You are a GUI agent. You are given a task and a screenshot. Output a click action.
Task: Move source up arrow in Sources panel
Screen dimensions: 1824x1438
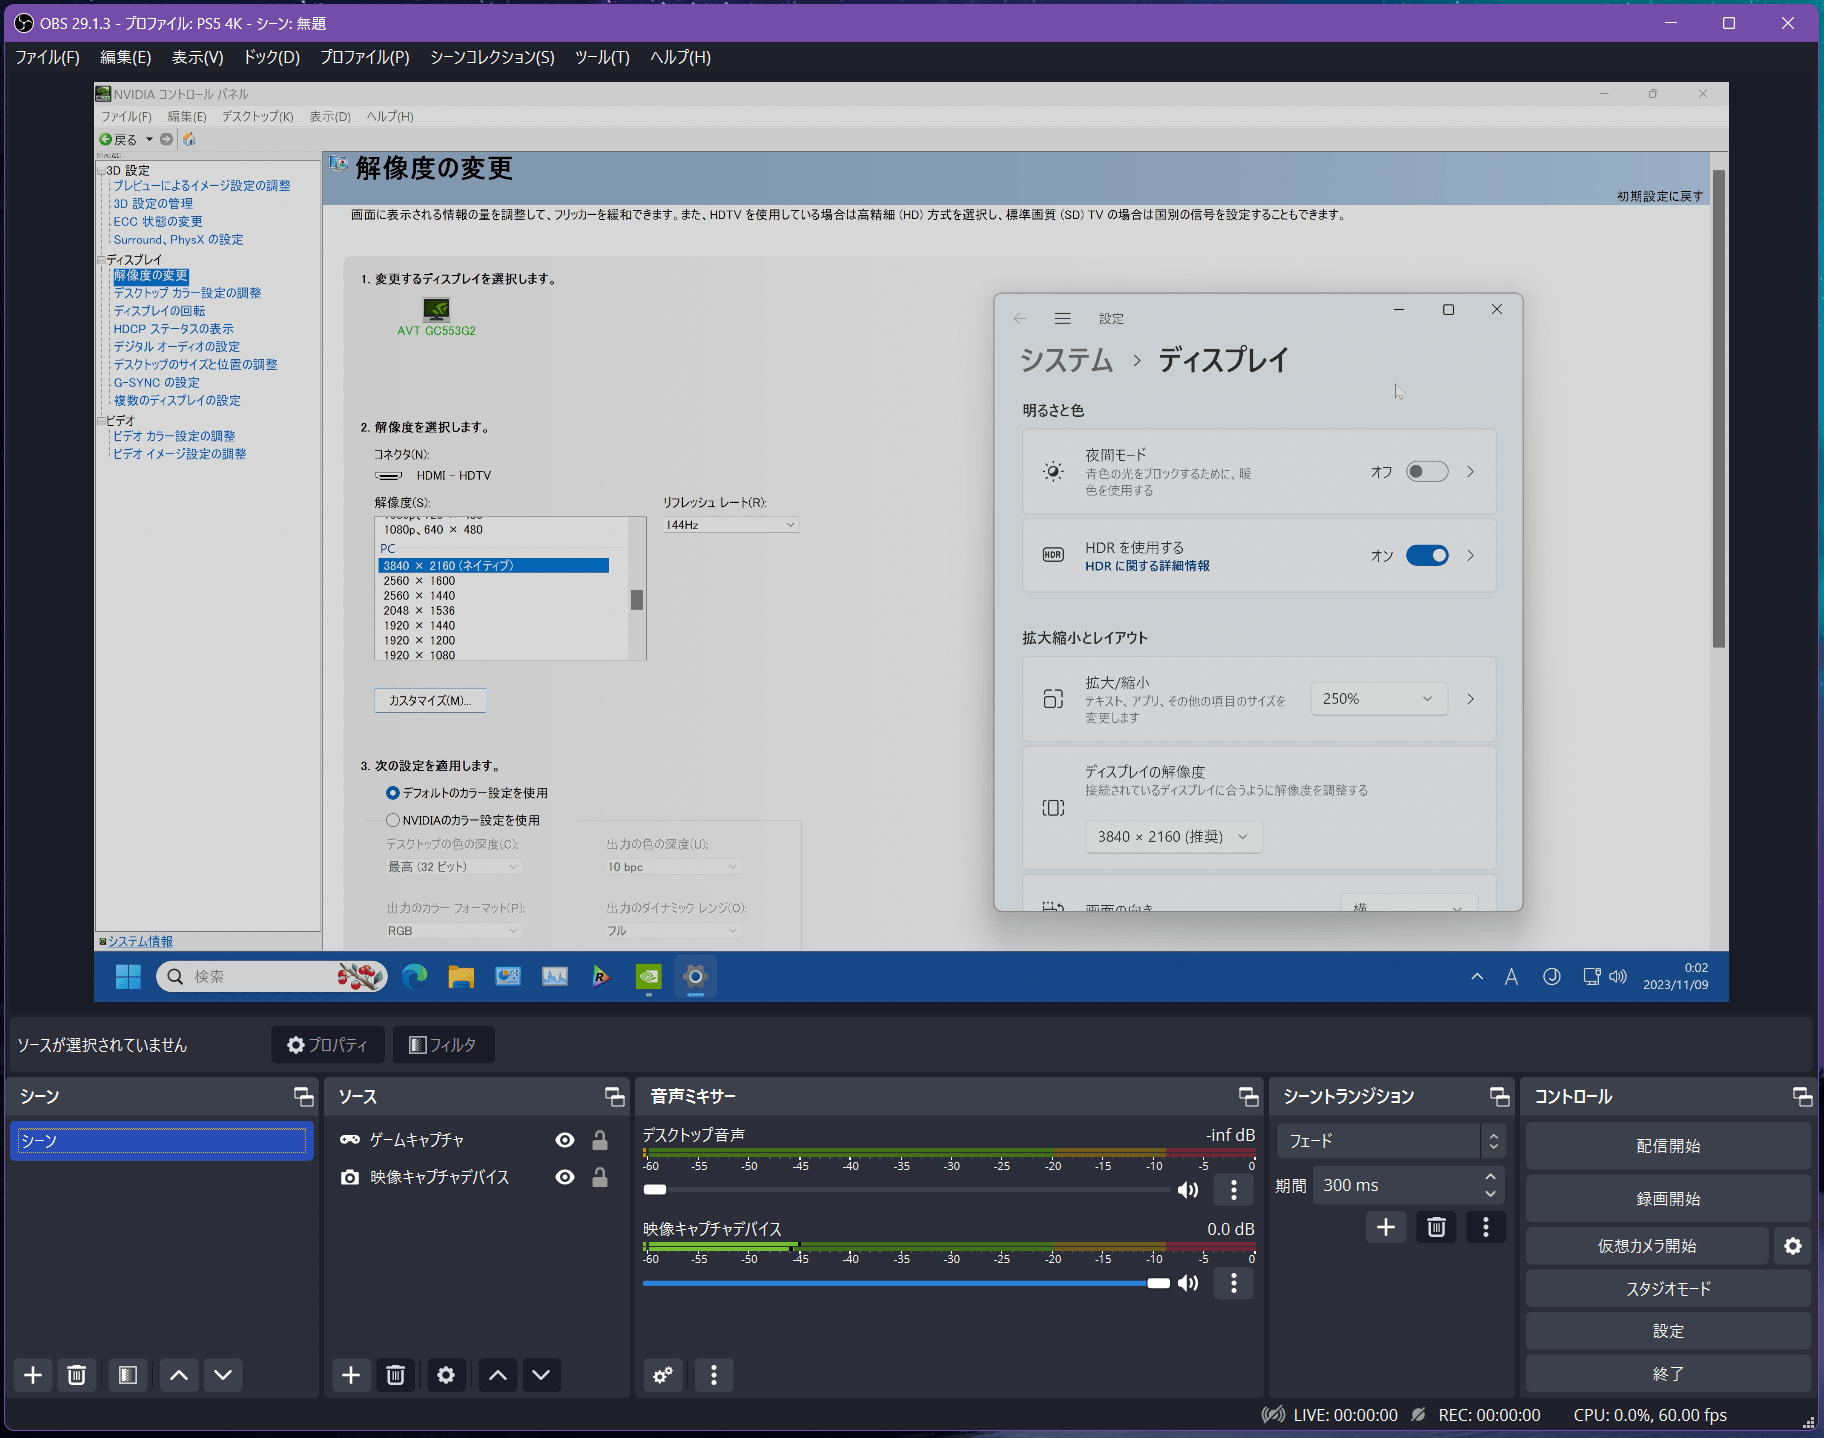click(x=498, y=1375)
